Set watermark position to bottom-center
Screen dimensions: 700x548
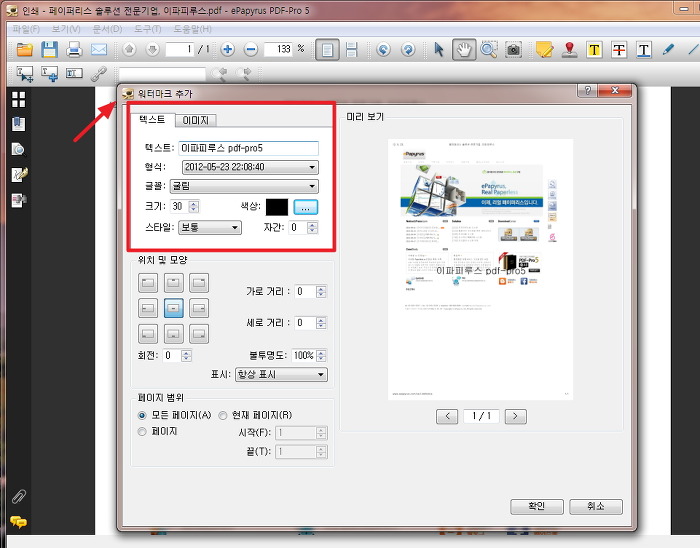pos(174,334)
